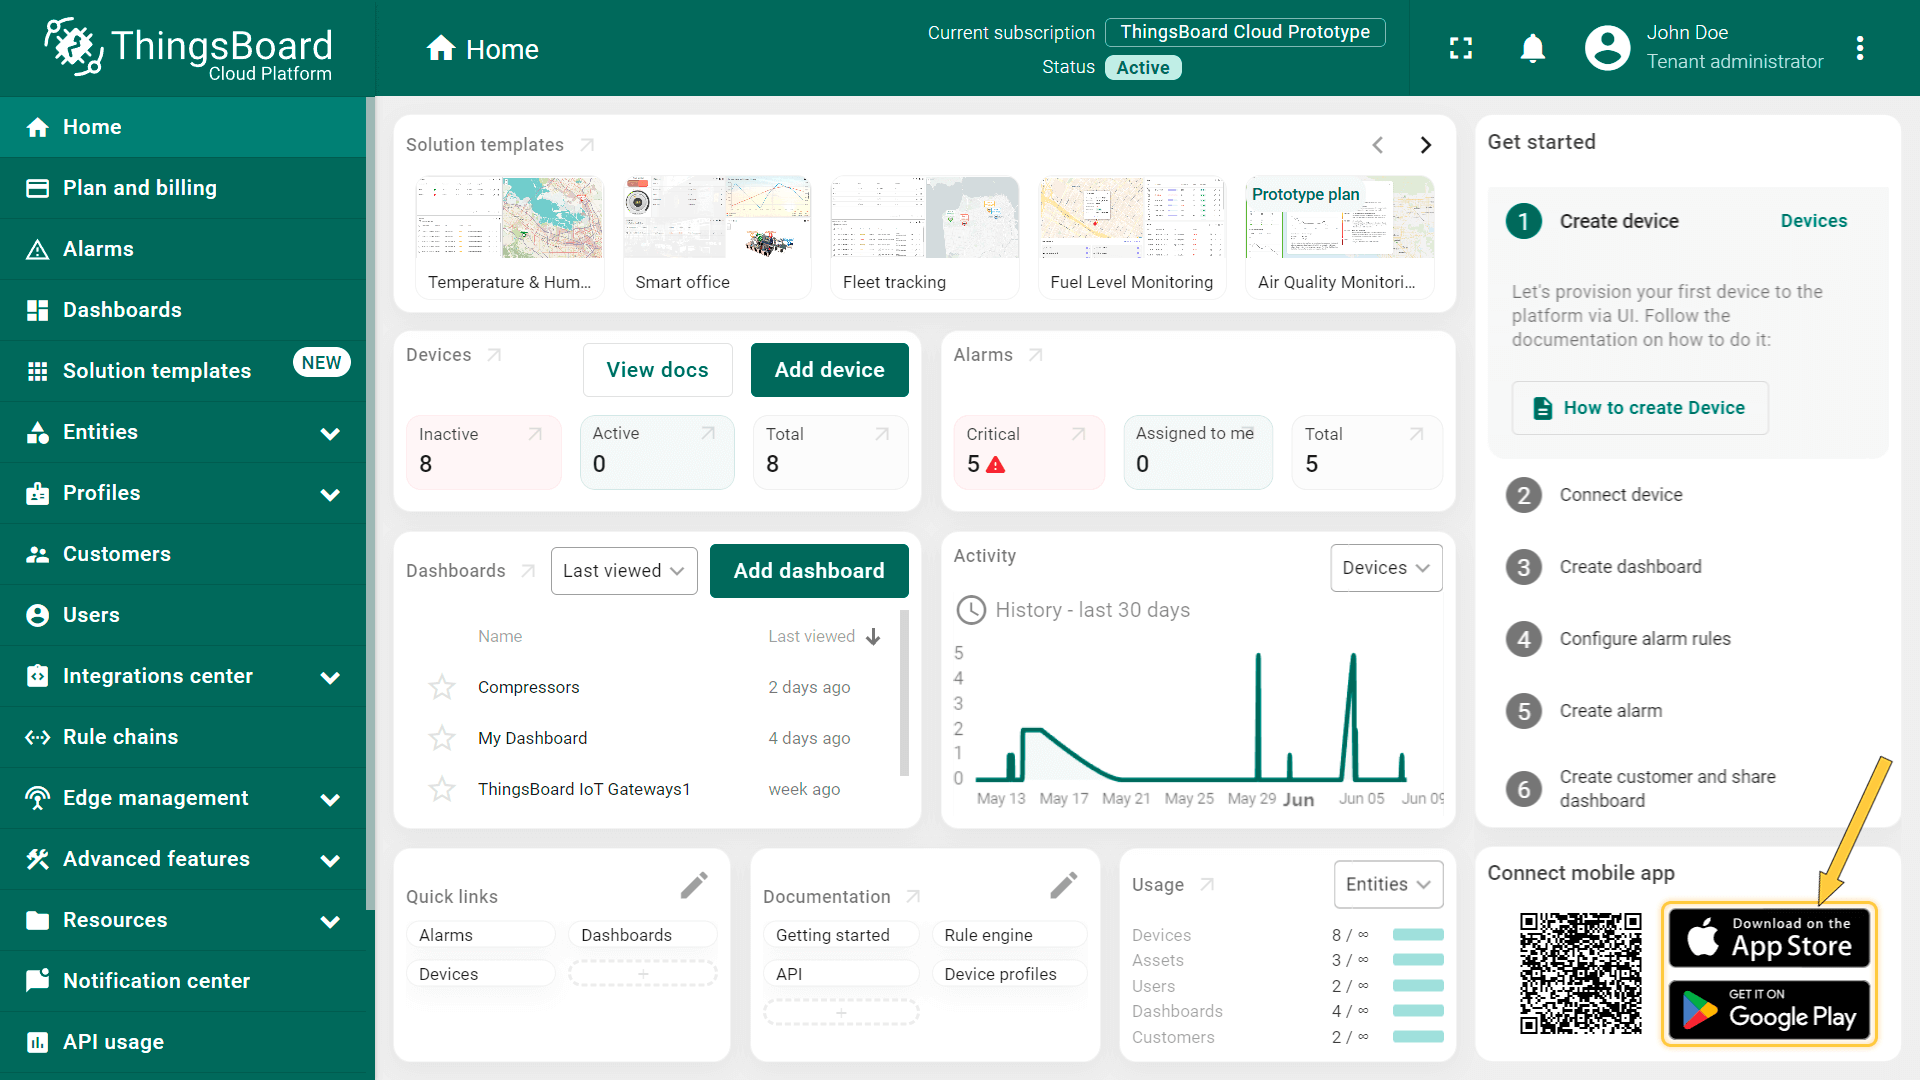Open How to create Device link
The image size is (1920, 1080).
[1639, 408]
